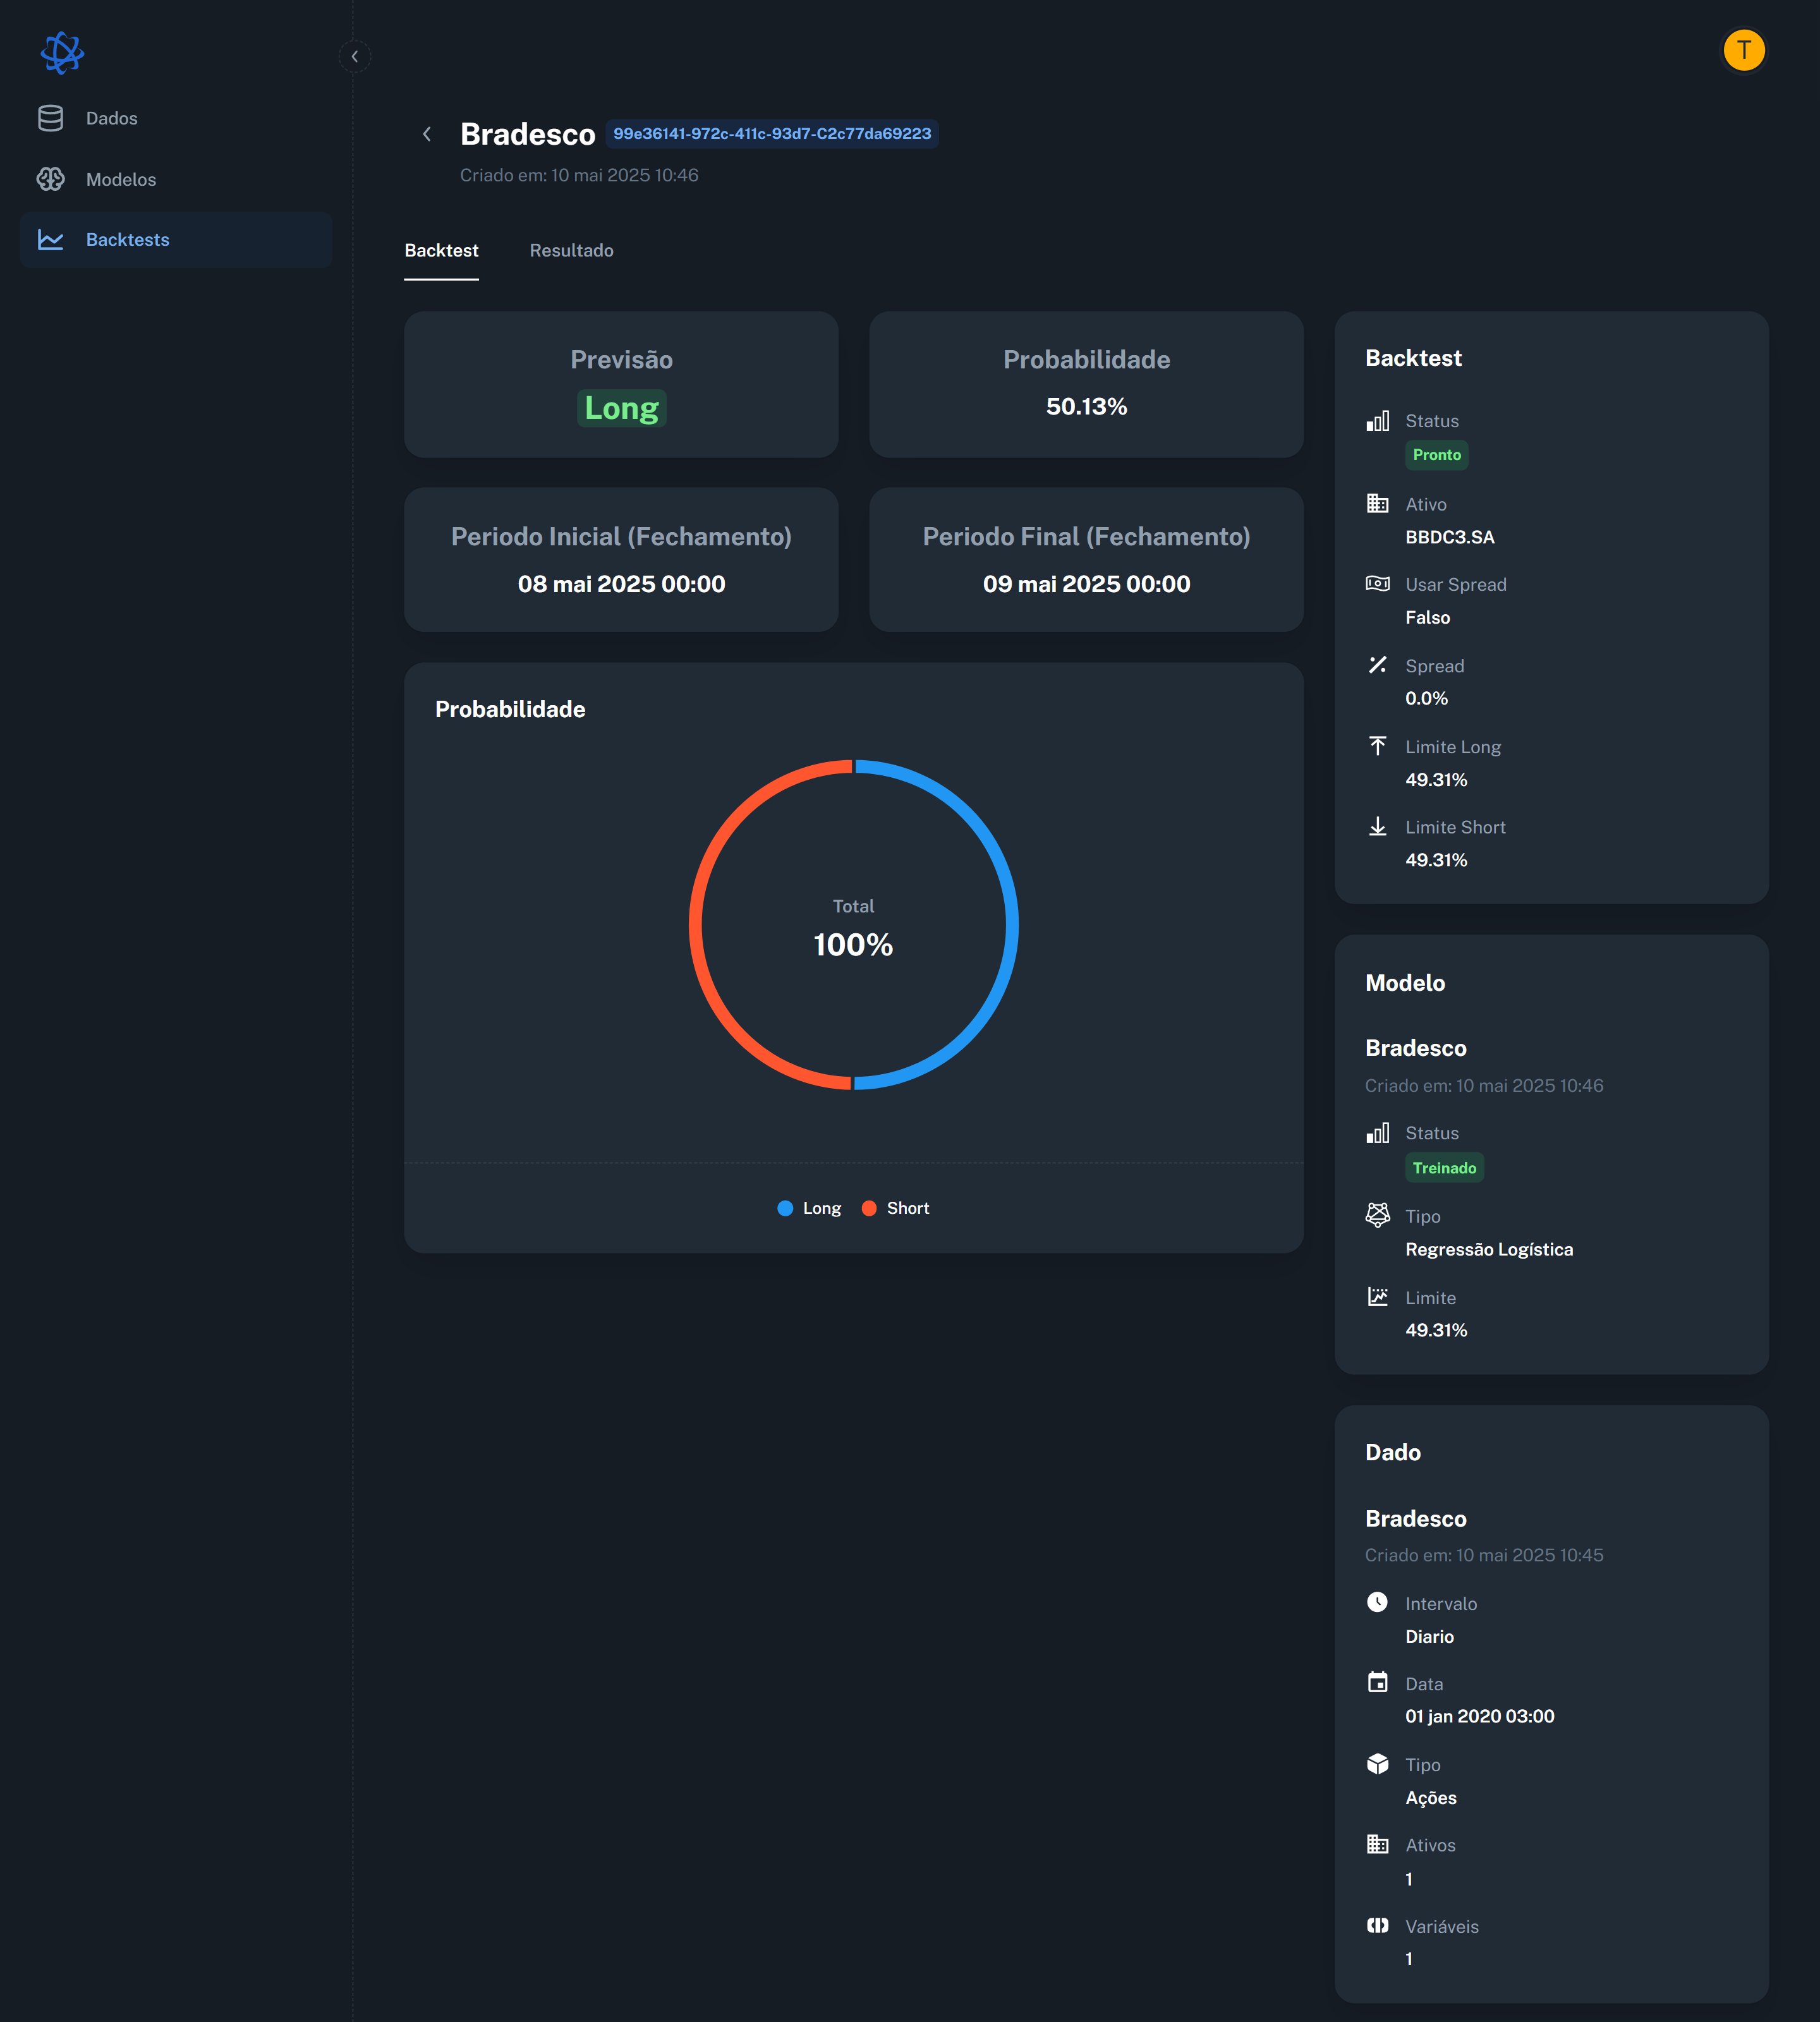
Task: Click the 08 mai 2025 00:00 date
Action: (621, 584)
